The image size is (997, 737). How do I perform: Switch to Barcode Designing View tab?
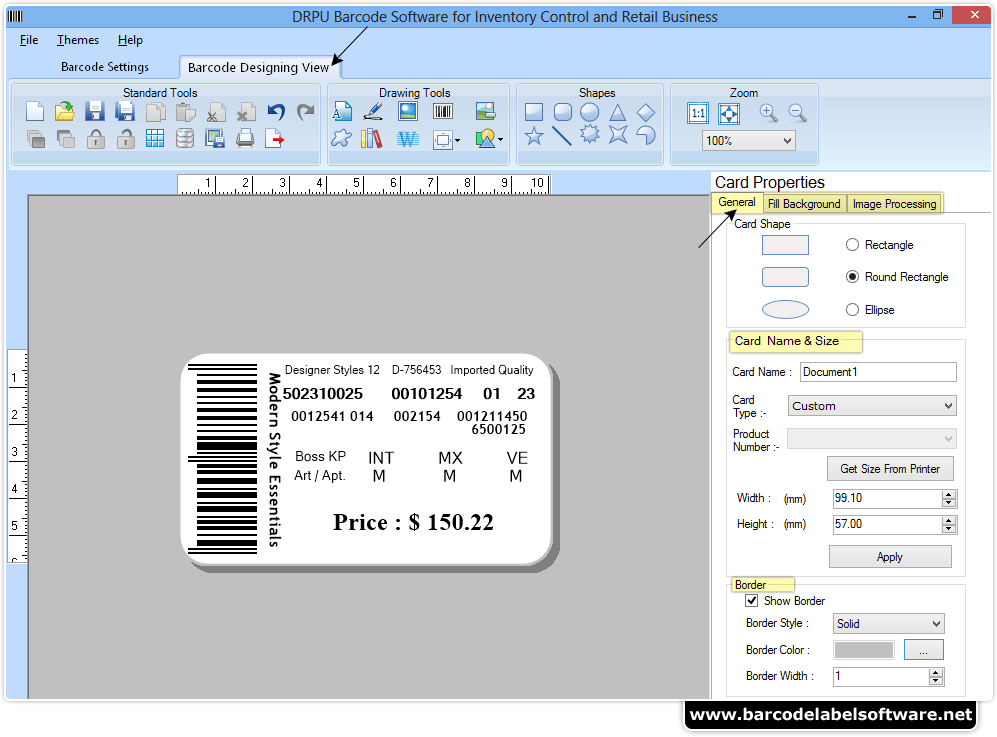[x=258, y=67]
